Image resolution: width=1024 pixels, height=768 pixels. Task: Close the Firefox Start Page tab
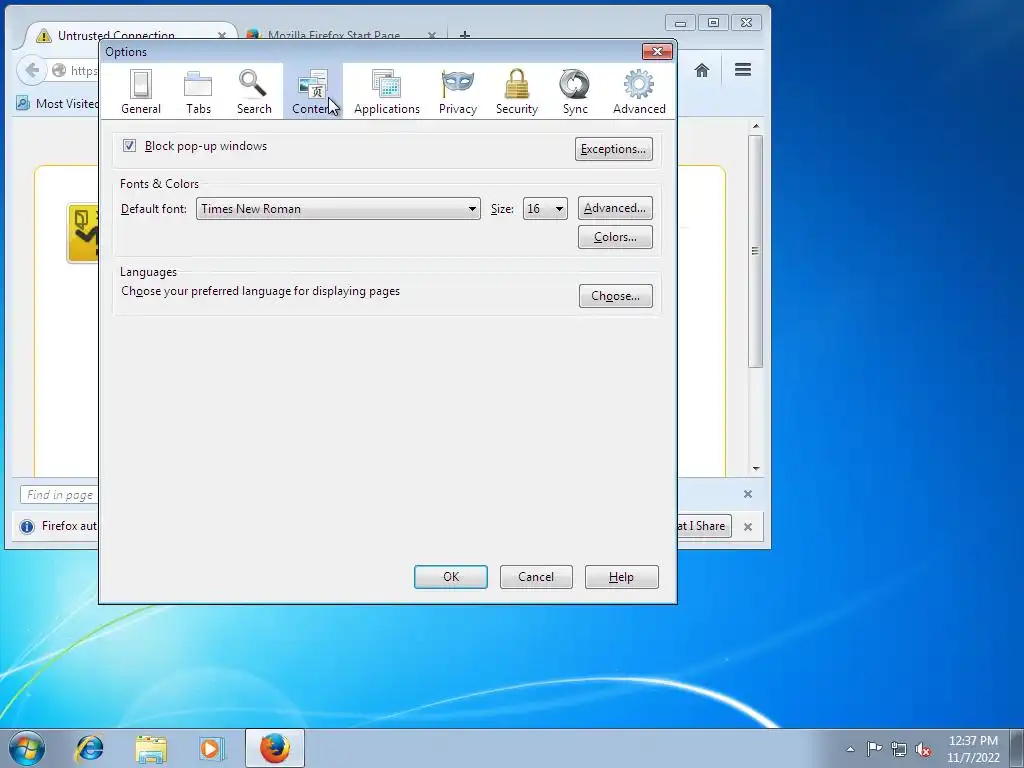point(432,35)
